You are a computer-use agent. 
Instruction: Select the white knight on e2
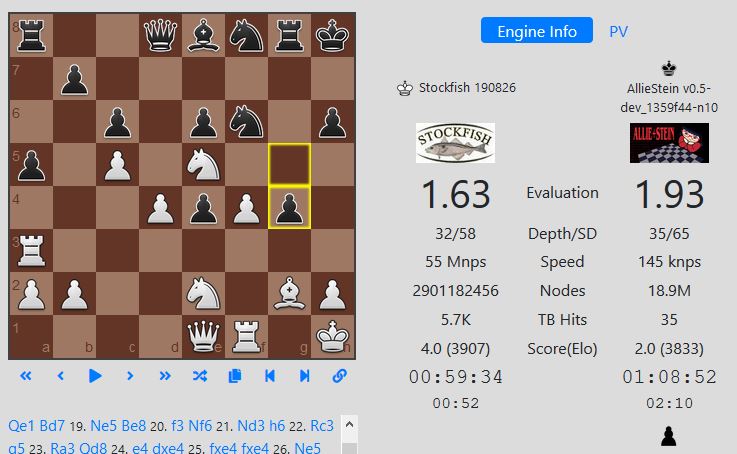tap(204, 294)
